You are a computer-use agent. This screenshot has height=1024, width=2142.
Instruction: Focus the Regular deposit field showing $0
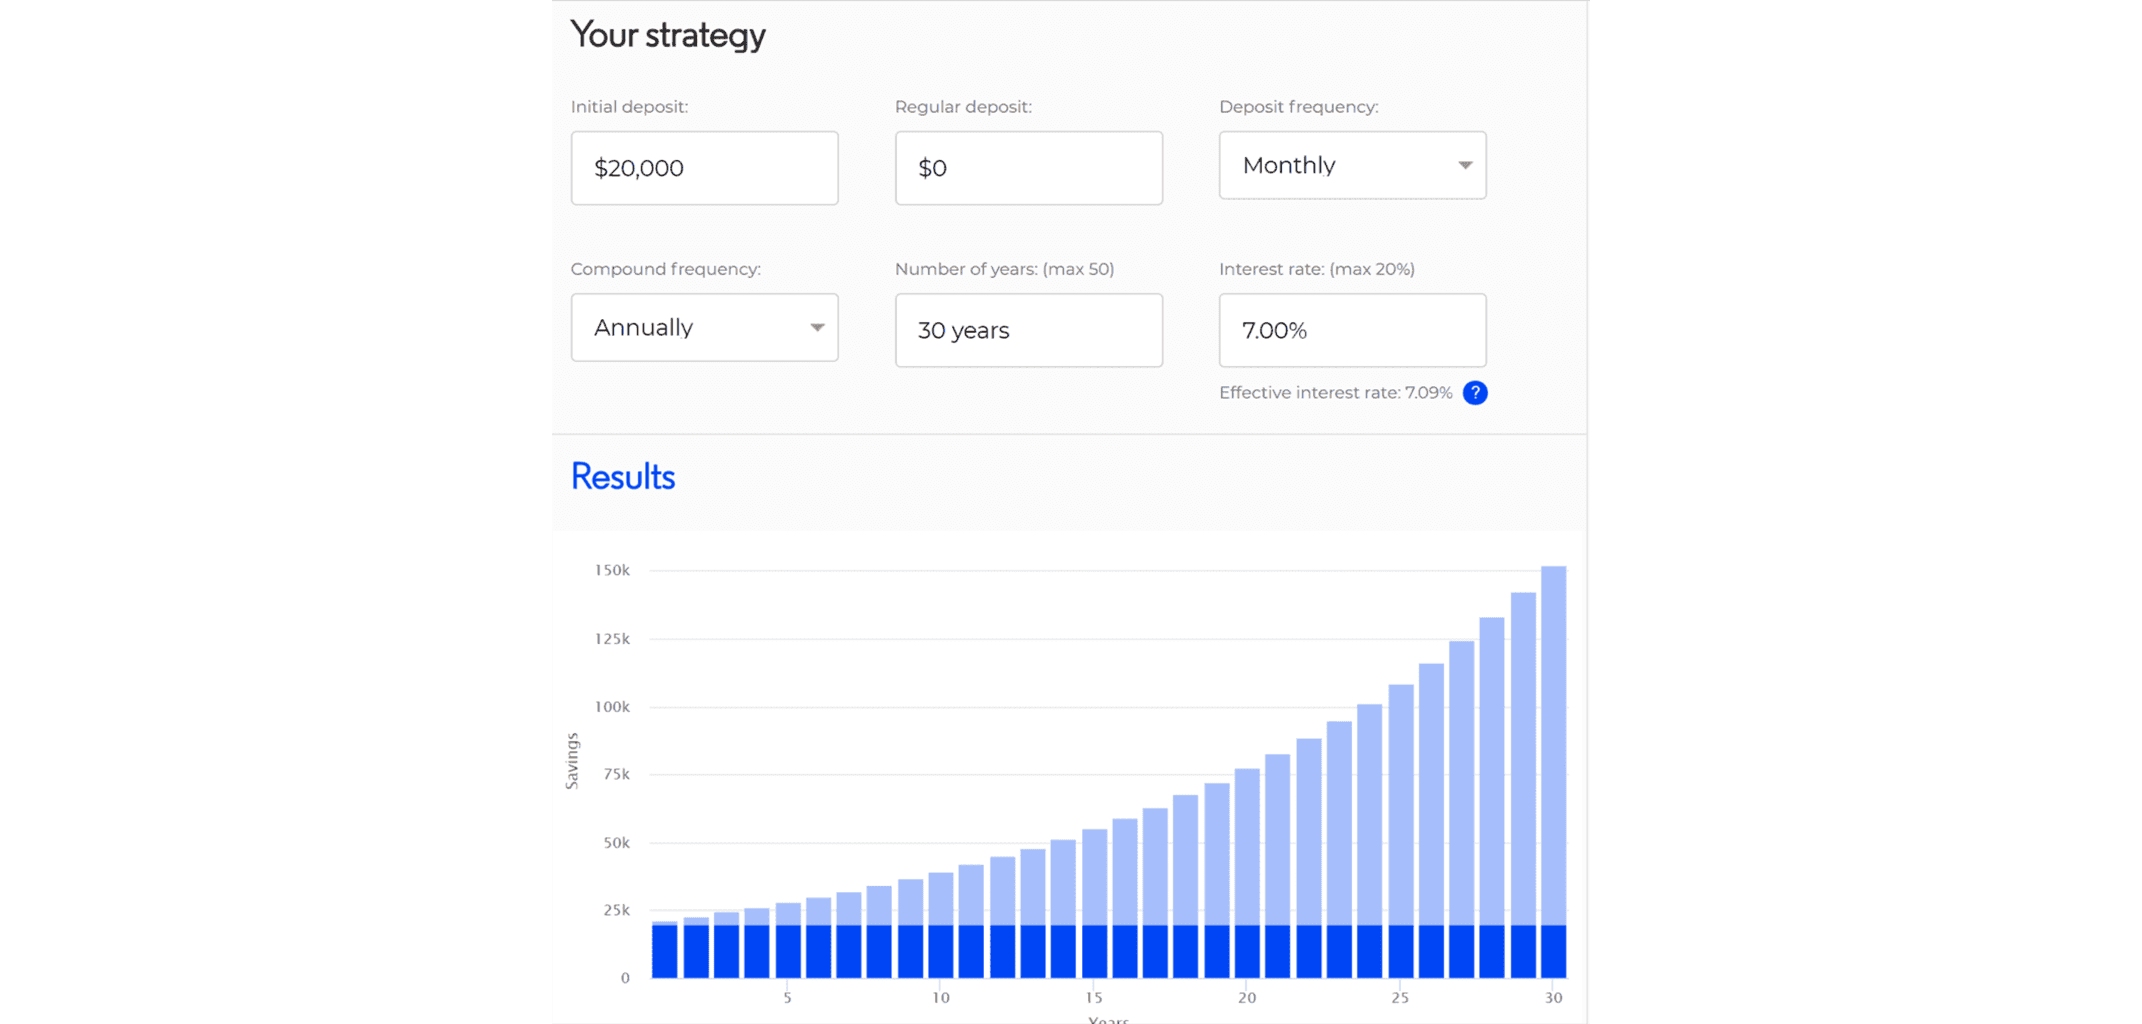click(1028, 168)
